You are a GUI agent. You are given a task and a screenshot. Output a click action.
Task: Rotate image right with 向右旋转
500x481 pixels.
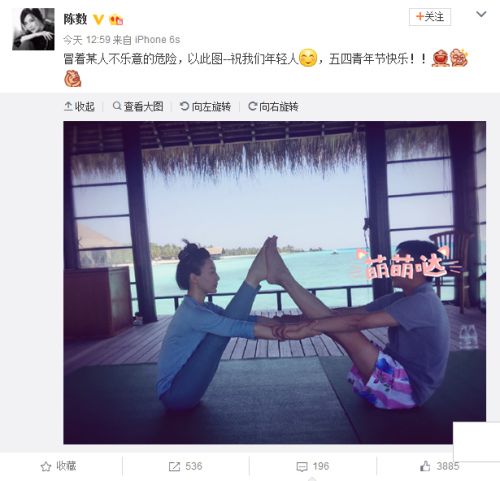(273, 107)
